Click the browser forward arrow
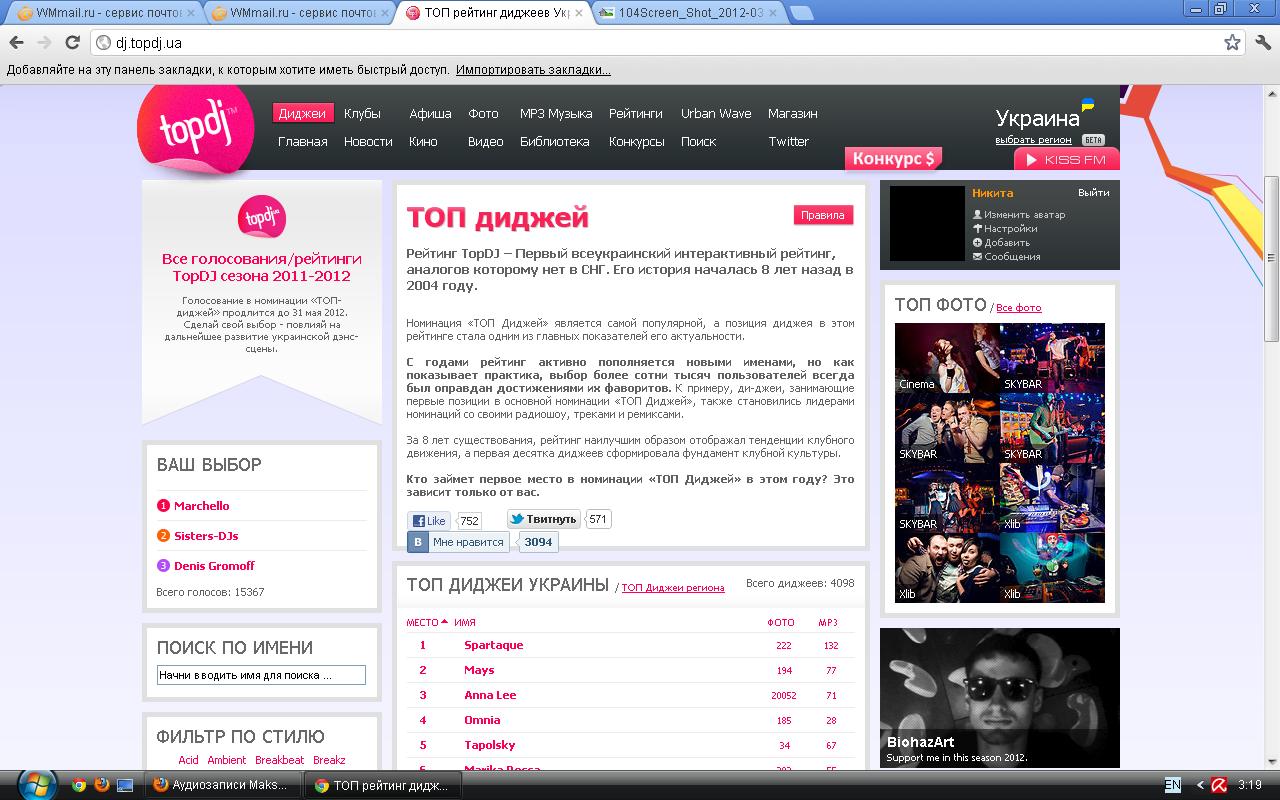Viewport: 1280px width, 800px height. pos(44,43)
